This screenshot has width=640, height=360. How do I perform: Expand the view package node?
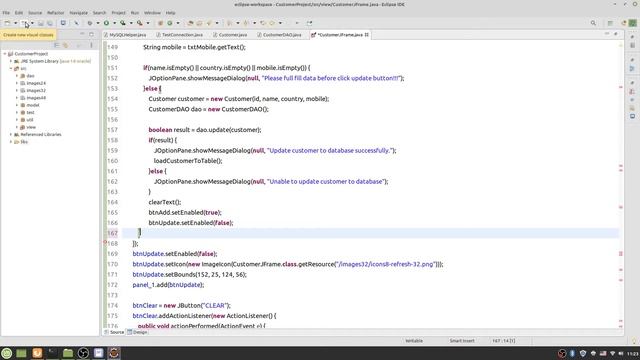[17, 127]
